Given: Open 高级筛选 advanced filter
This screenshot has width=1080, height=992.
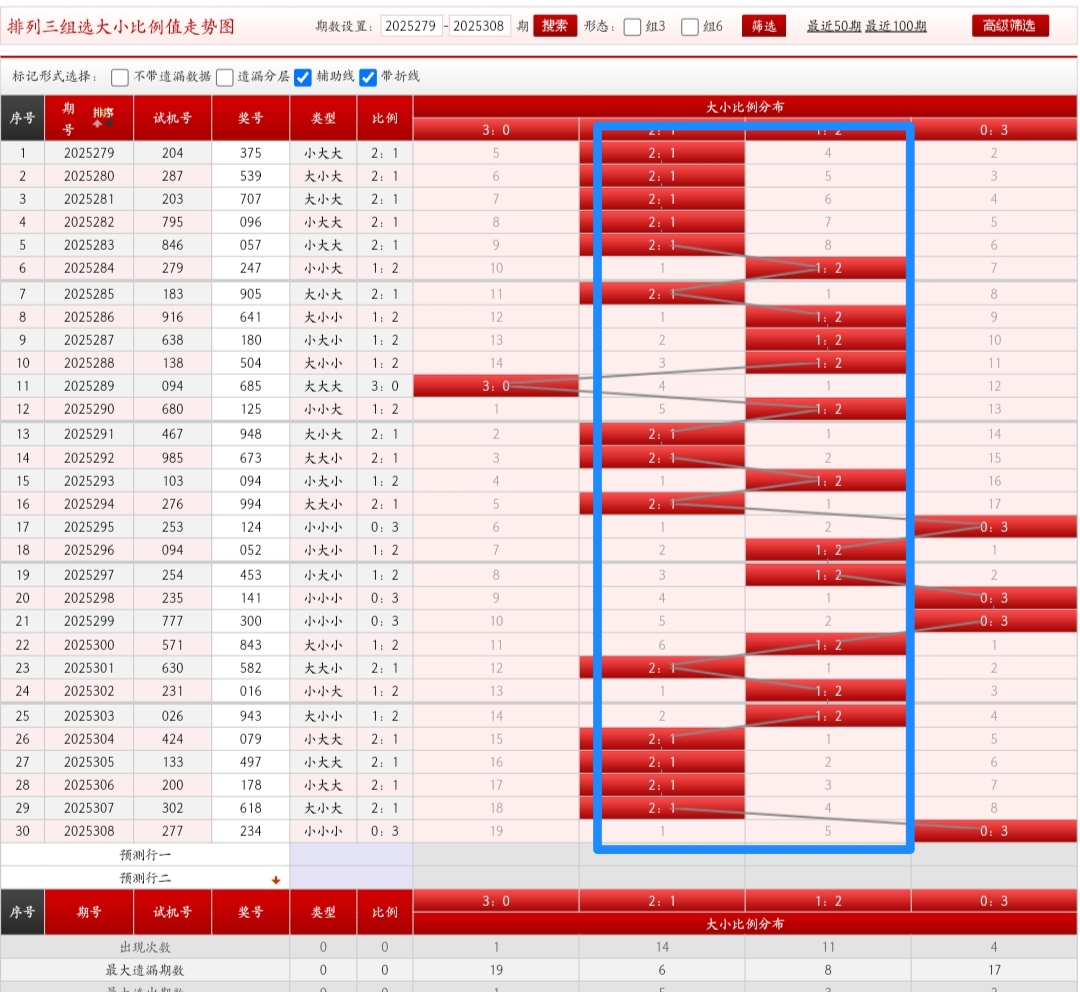Looking at the screenshot, I should [1010, 26].
